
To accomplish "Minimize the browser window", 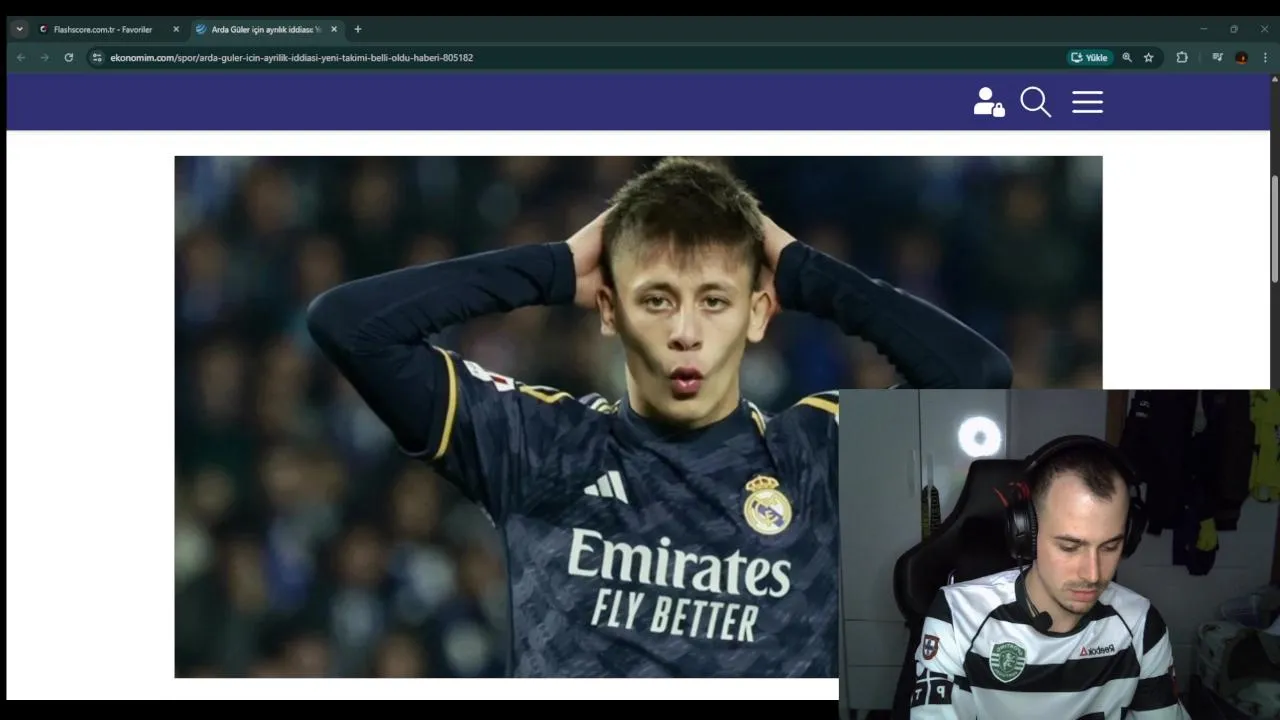I will tap(1204, 29).
